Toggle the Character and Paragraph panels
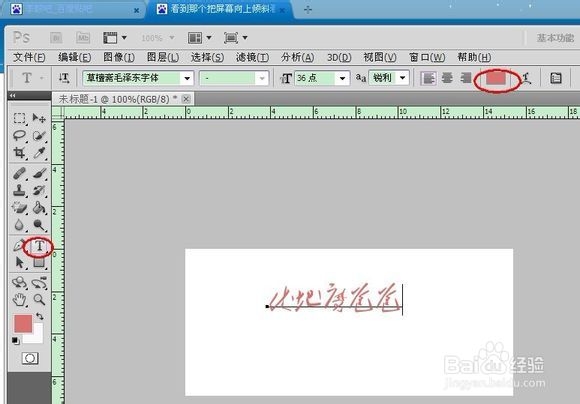580x404 pixels. [x=556, y=78]
